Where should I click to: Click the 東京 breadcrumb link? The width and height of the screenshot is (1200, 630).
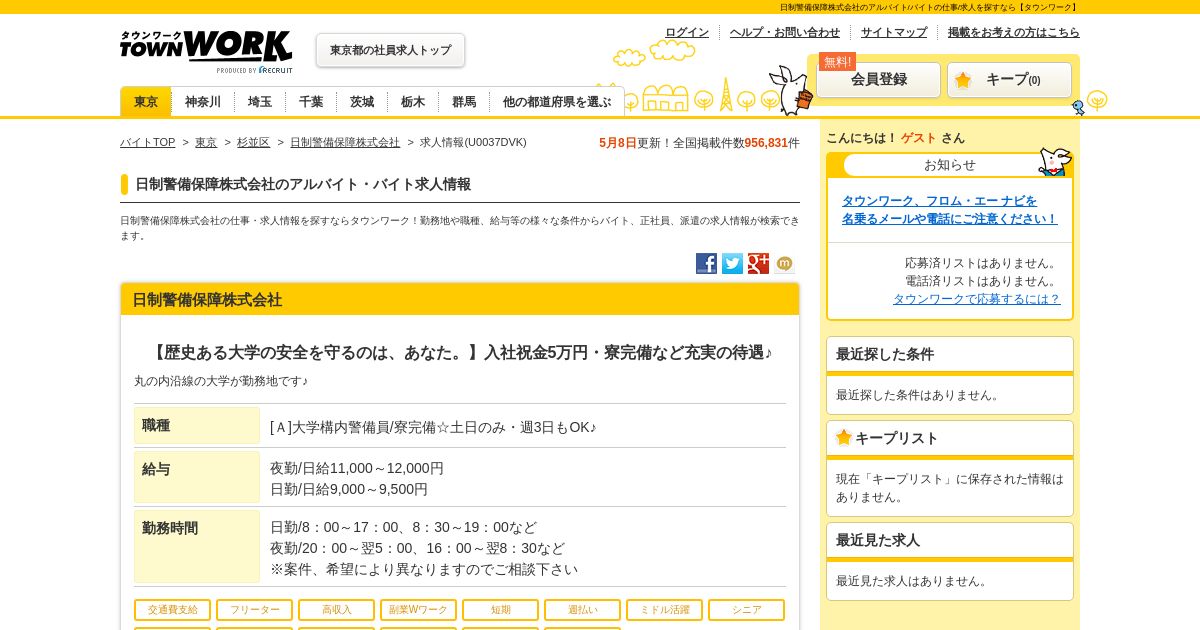(x=206, y=143)
